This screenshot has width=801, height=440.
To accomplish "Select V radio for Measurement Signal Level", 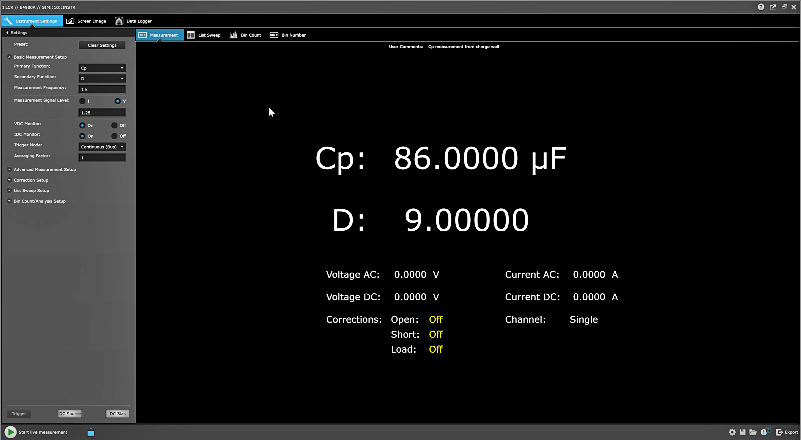I will tap(118, 101).
